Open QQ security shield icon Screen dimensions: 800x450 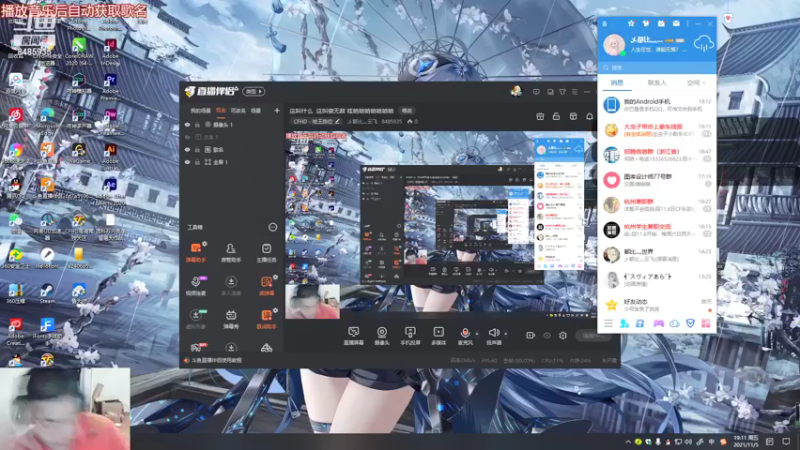(x=690, y=323)
